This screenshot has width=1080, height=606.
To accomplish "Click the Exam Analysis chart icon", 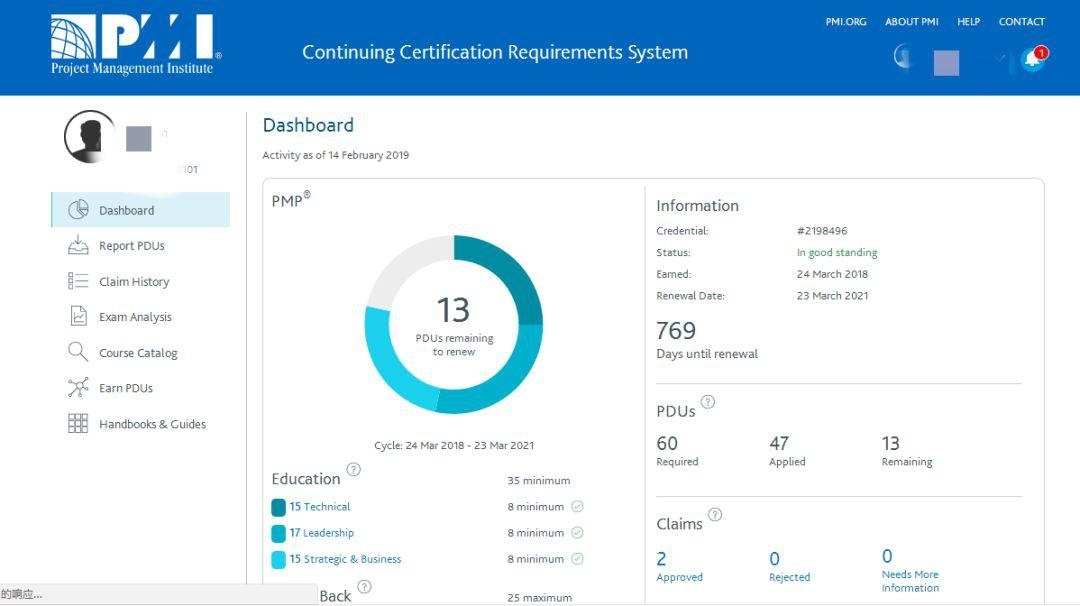I will [x=78, y=317].
